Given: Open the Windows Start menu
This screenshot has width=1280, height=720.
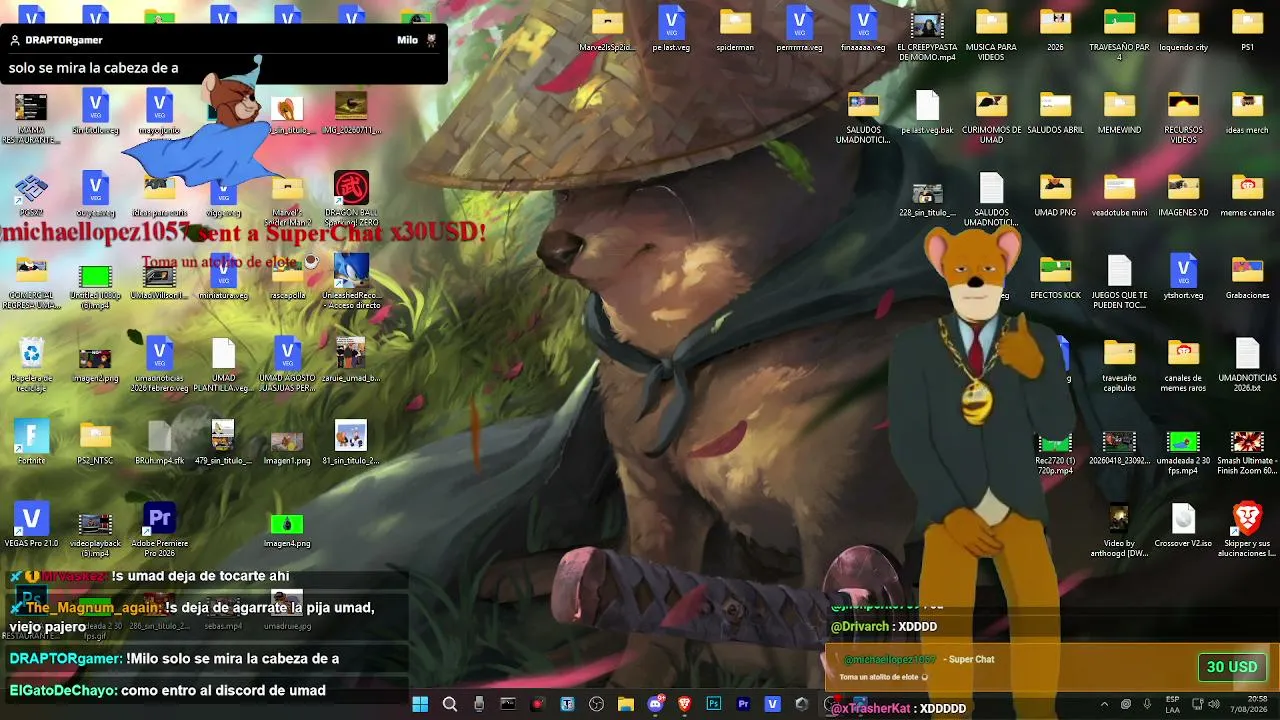Looking at the screenshot, I should [x=420, y=704].
